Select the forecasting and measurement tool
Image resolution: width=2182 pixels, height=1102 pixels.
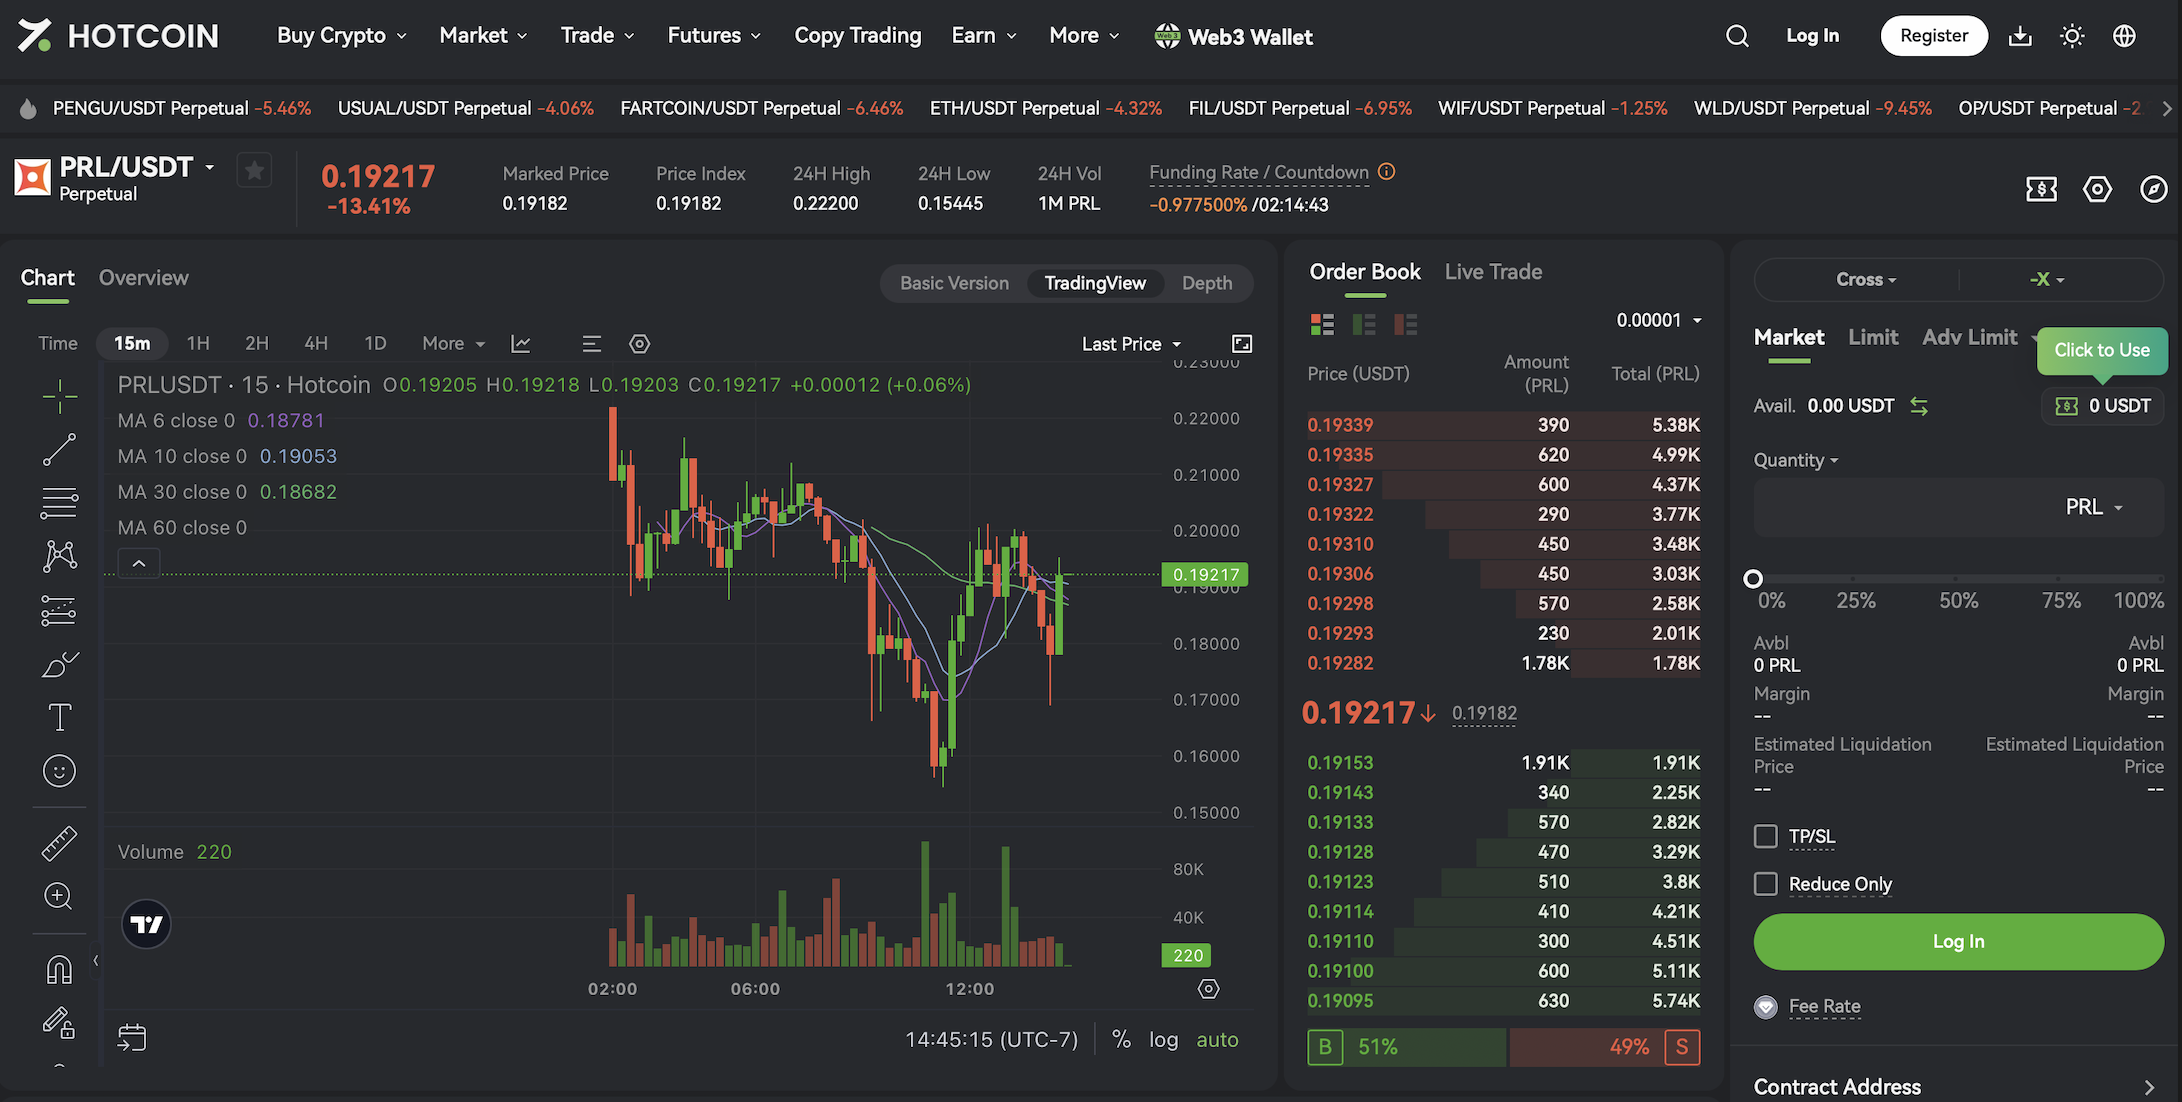pyautogui.click(x=60, y=610)
